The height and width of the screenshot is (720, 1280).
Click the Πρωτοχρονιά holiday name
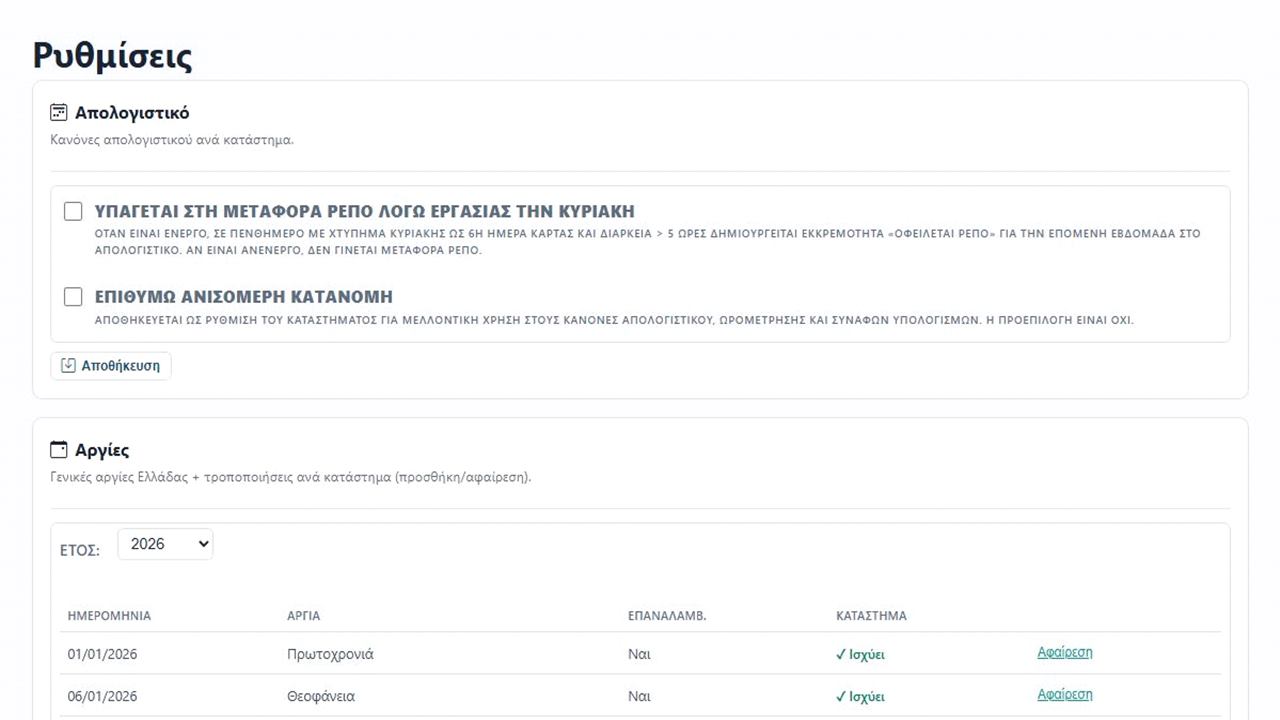[x=330, y=654]
